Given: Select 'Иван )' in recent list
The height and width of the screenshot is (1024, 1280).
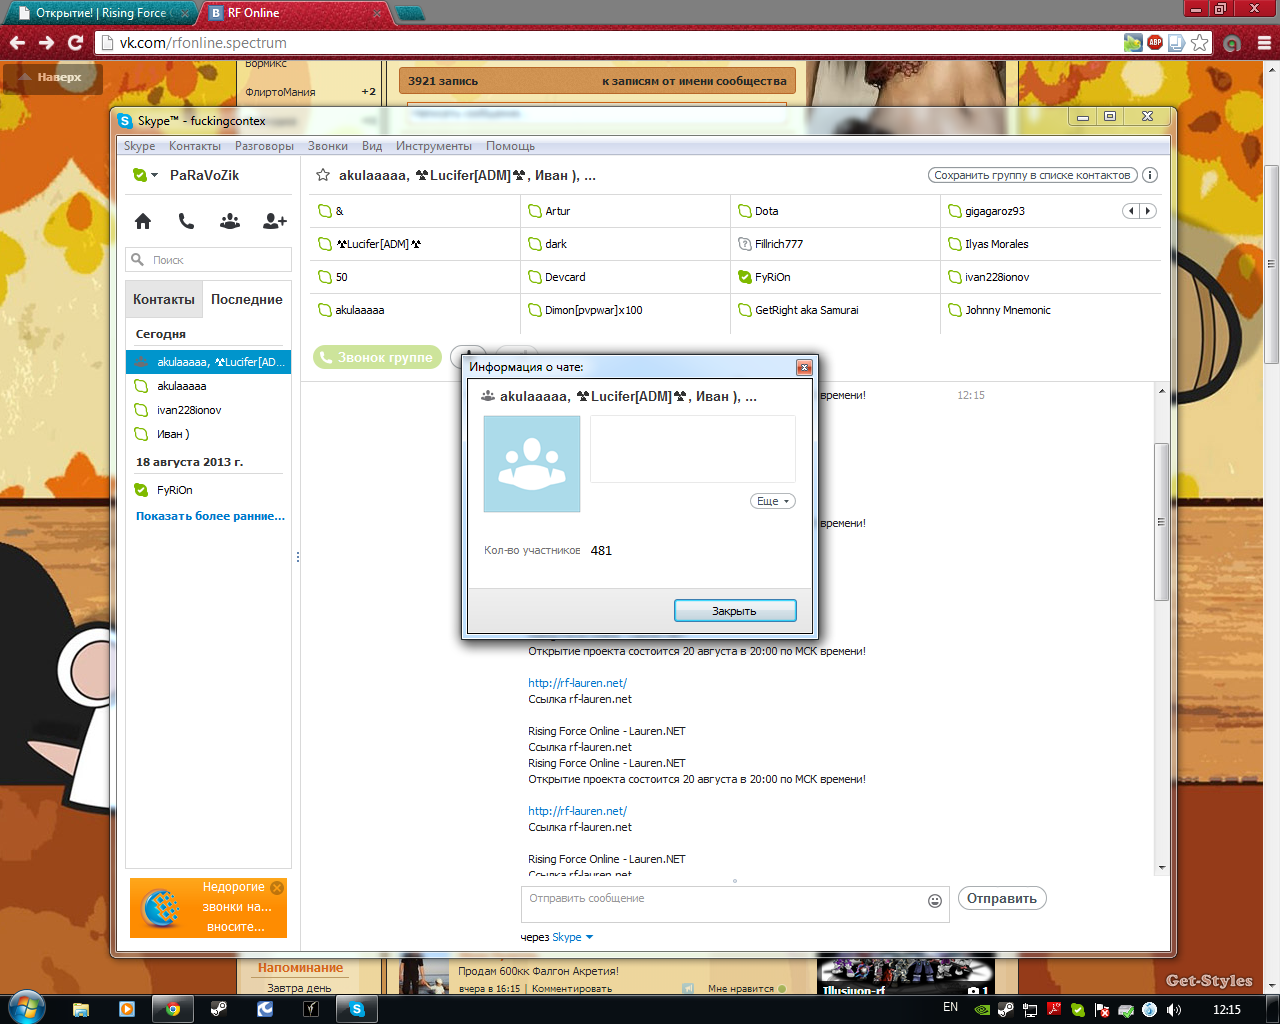Looking at the screenshot, I should coord(208,434).
